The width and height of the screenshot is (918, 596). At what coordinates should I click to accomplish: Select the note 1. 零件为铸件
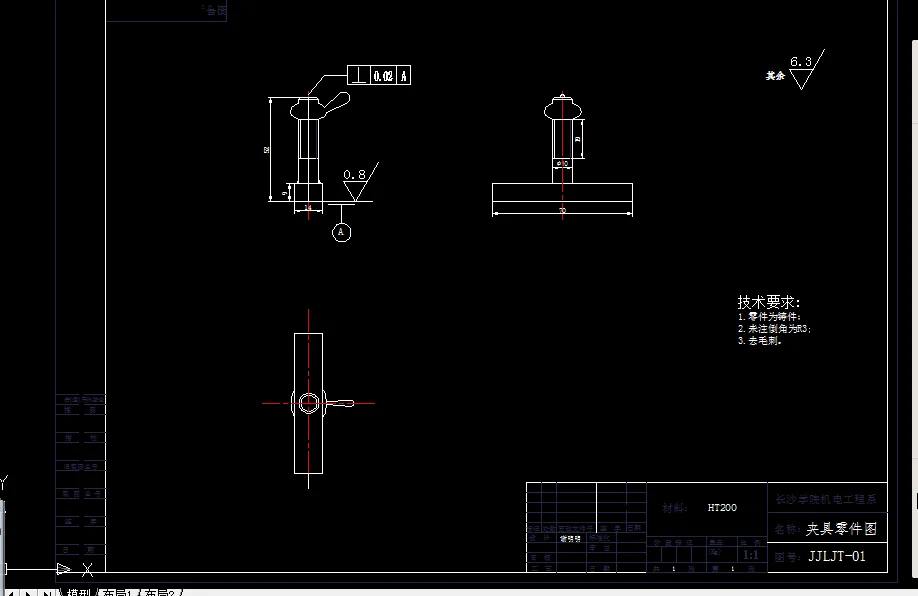click(769, 316)
